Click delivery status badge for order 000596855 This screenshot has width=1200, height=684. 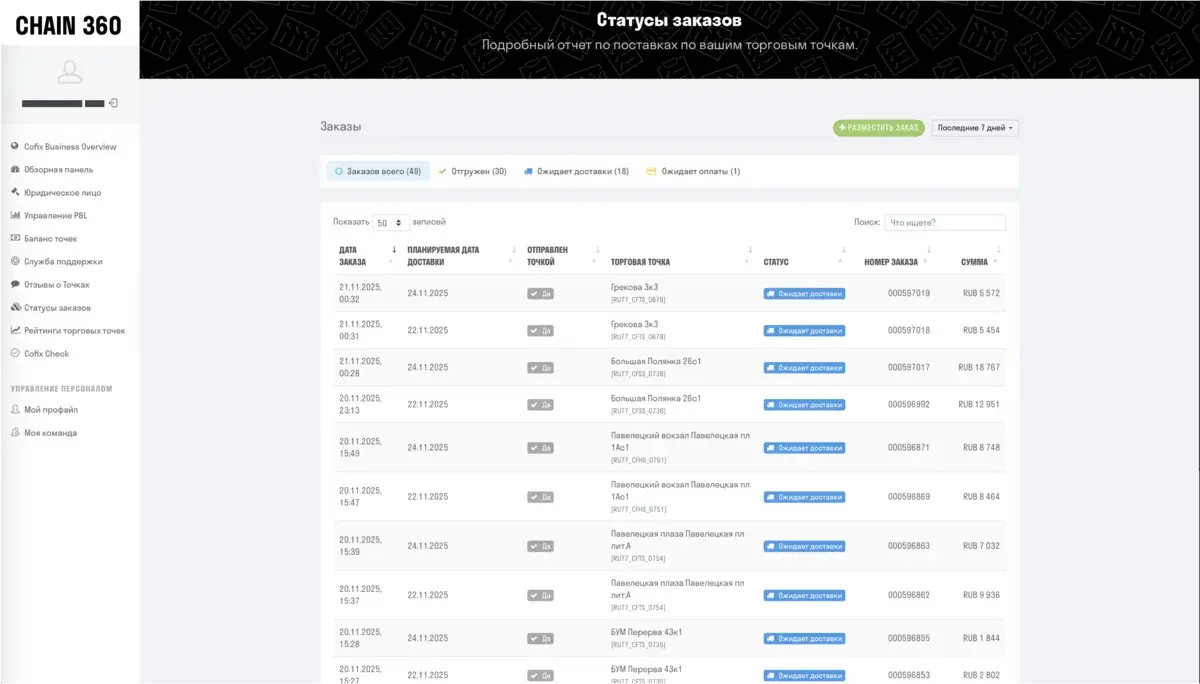pos(804,639)
